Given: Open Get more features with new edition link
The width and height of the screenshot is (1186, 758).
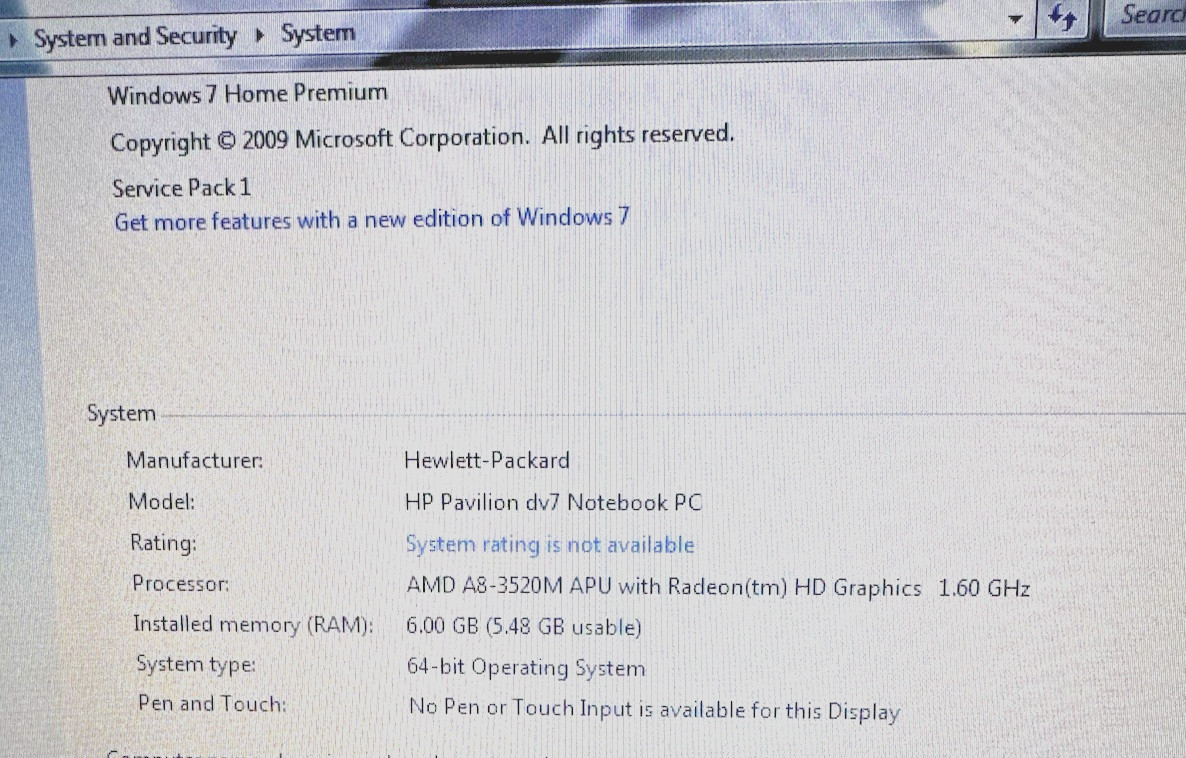Looking at the screenshot, I should (371, 219).
